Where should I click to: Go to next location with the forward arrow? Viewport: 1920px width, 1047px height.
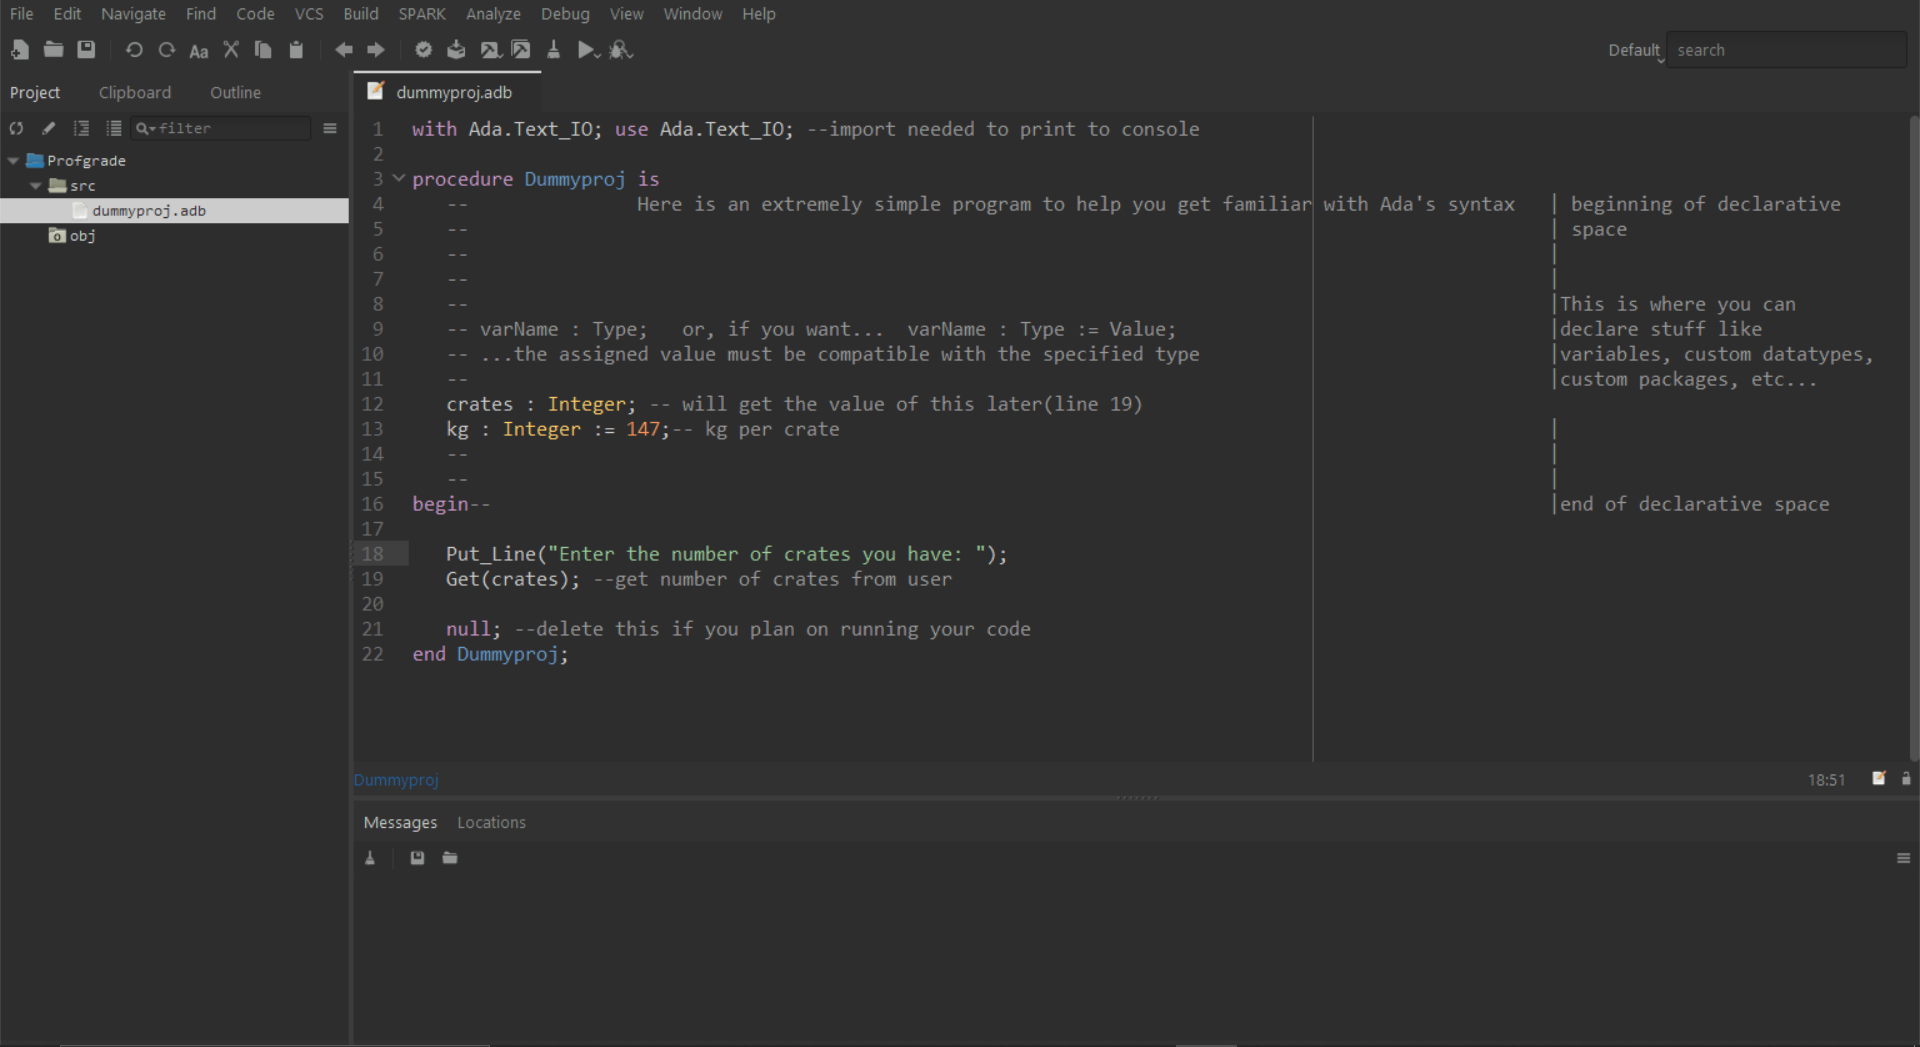click(x=376, y=50)
